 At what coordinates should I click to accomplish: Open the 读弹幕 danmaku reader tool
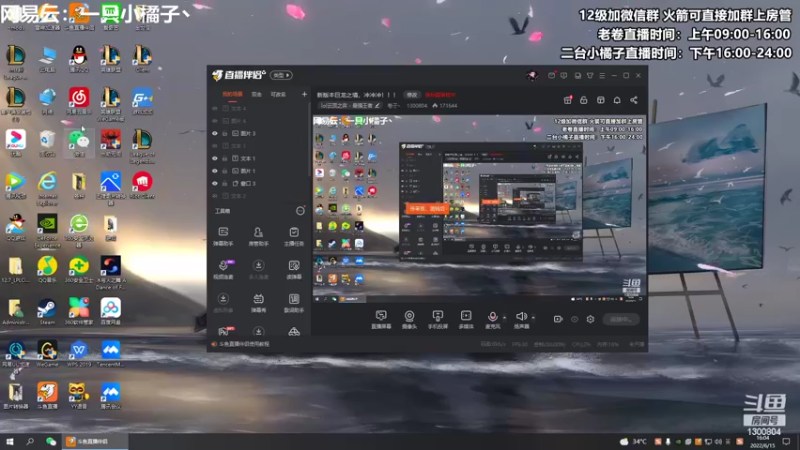[x=293, y=269]
